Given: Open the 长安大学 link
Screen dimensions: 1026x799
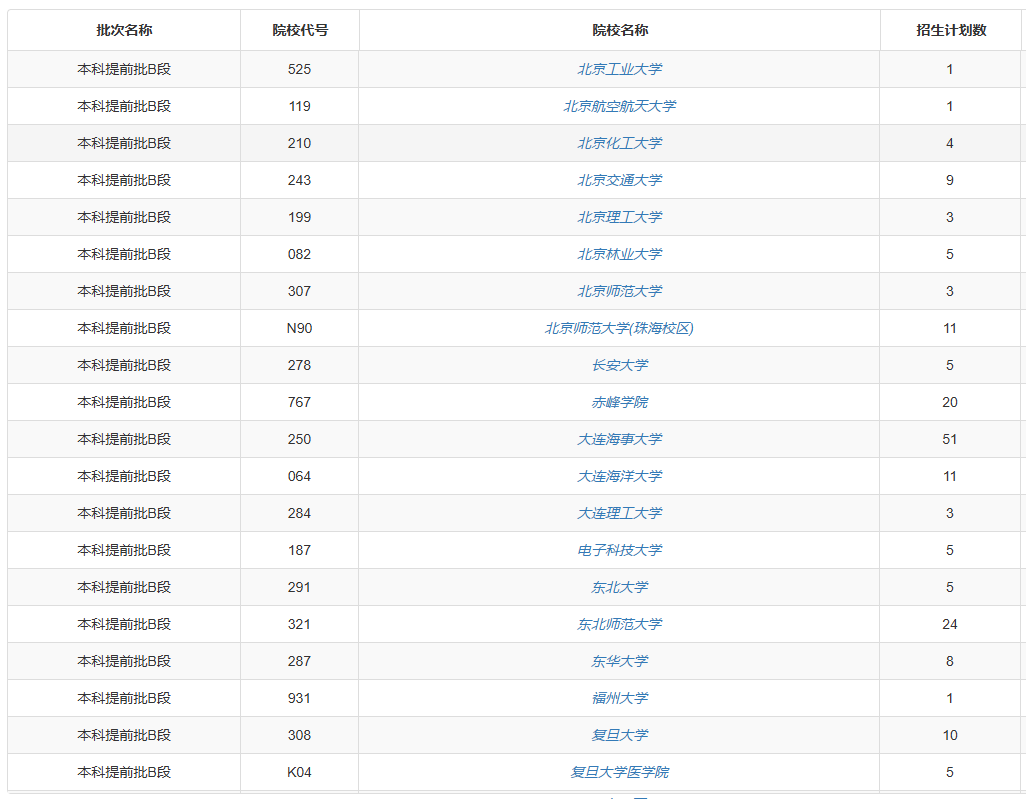Looking at the screenshot, I should pos(620,365).
